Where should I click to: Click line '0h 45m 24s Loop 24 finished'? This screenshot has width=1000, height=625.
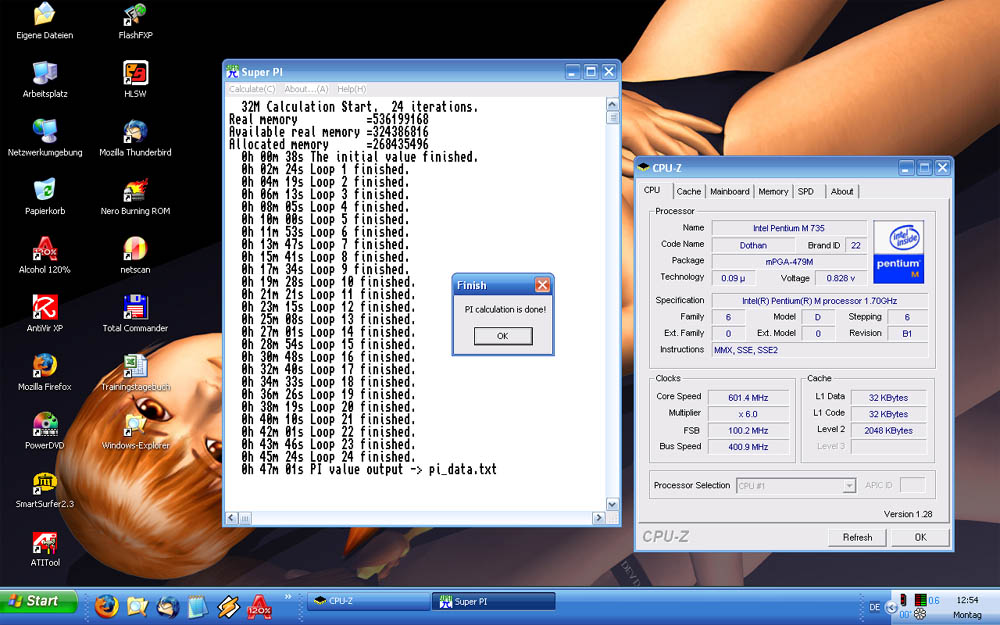point(328,457)
